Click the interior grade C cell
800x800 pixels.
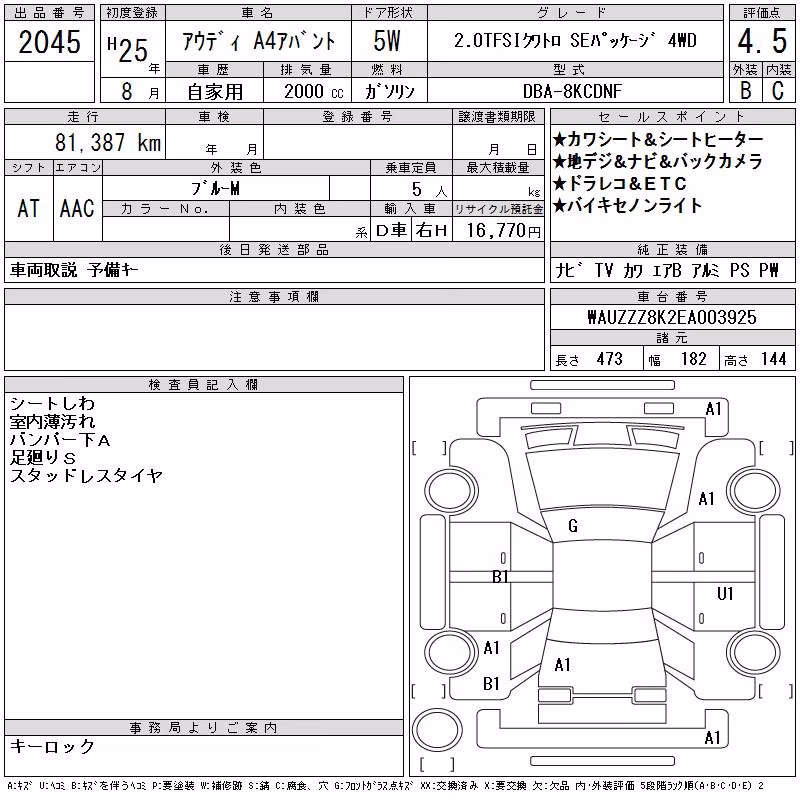pyautogui.click(x=778, y=90)
